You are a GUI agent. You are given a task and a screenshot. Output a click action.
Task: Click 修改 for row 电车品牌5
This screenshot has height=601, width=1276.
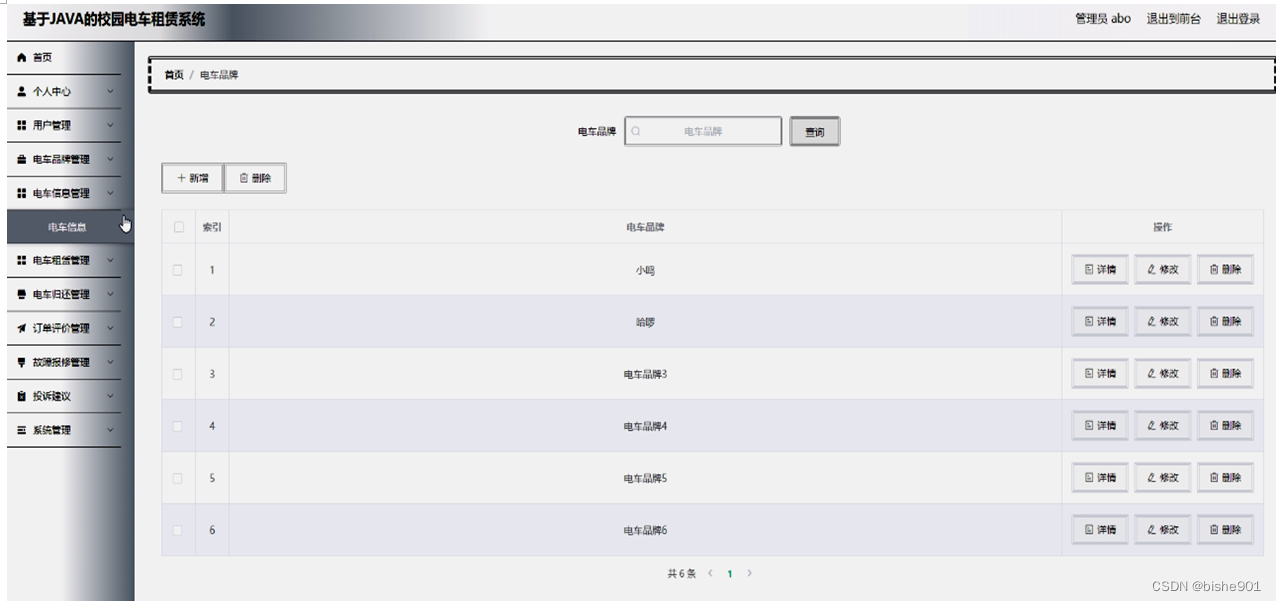(x=1163, y=477)
